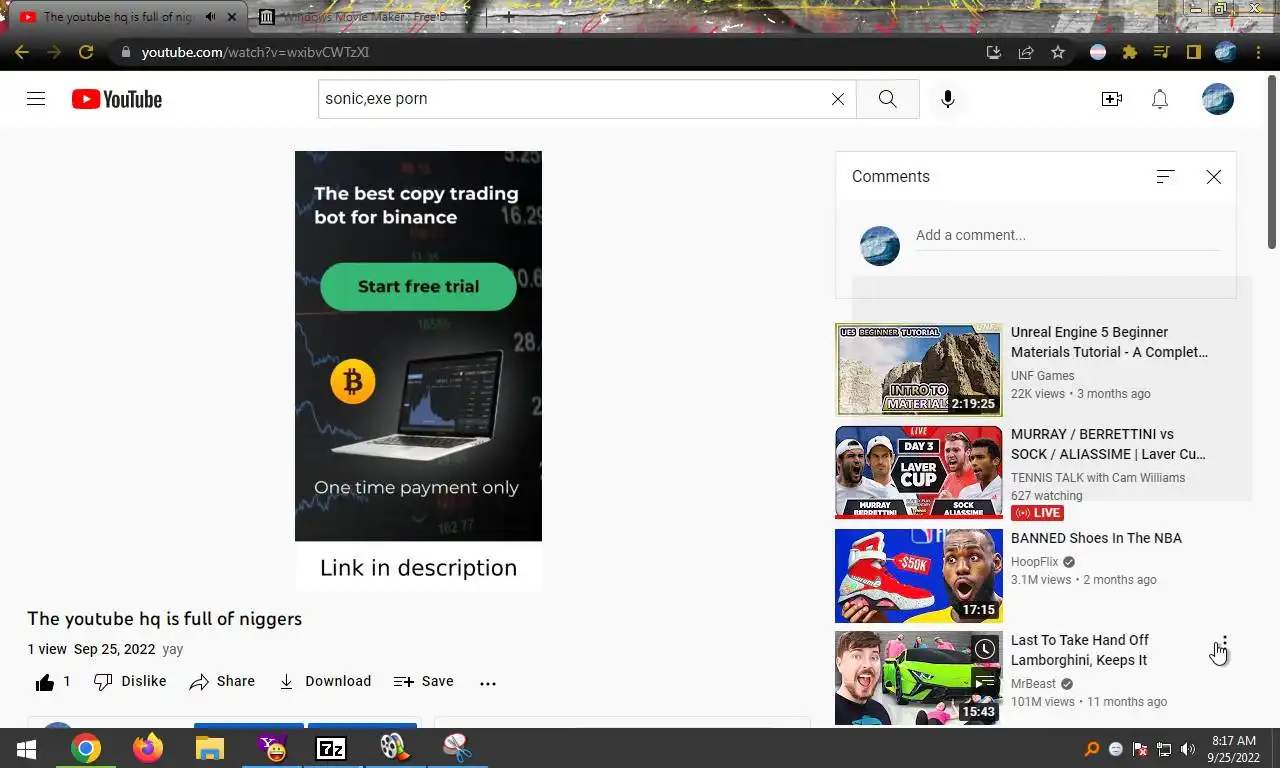Screen dimensions: 1280x768
Task: Visit the HoopFlix channel
Action: coord(1034,562)
